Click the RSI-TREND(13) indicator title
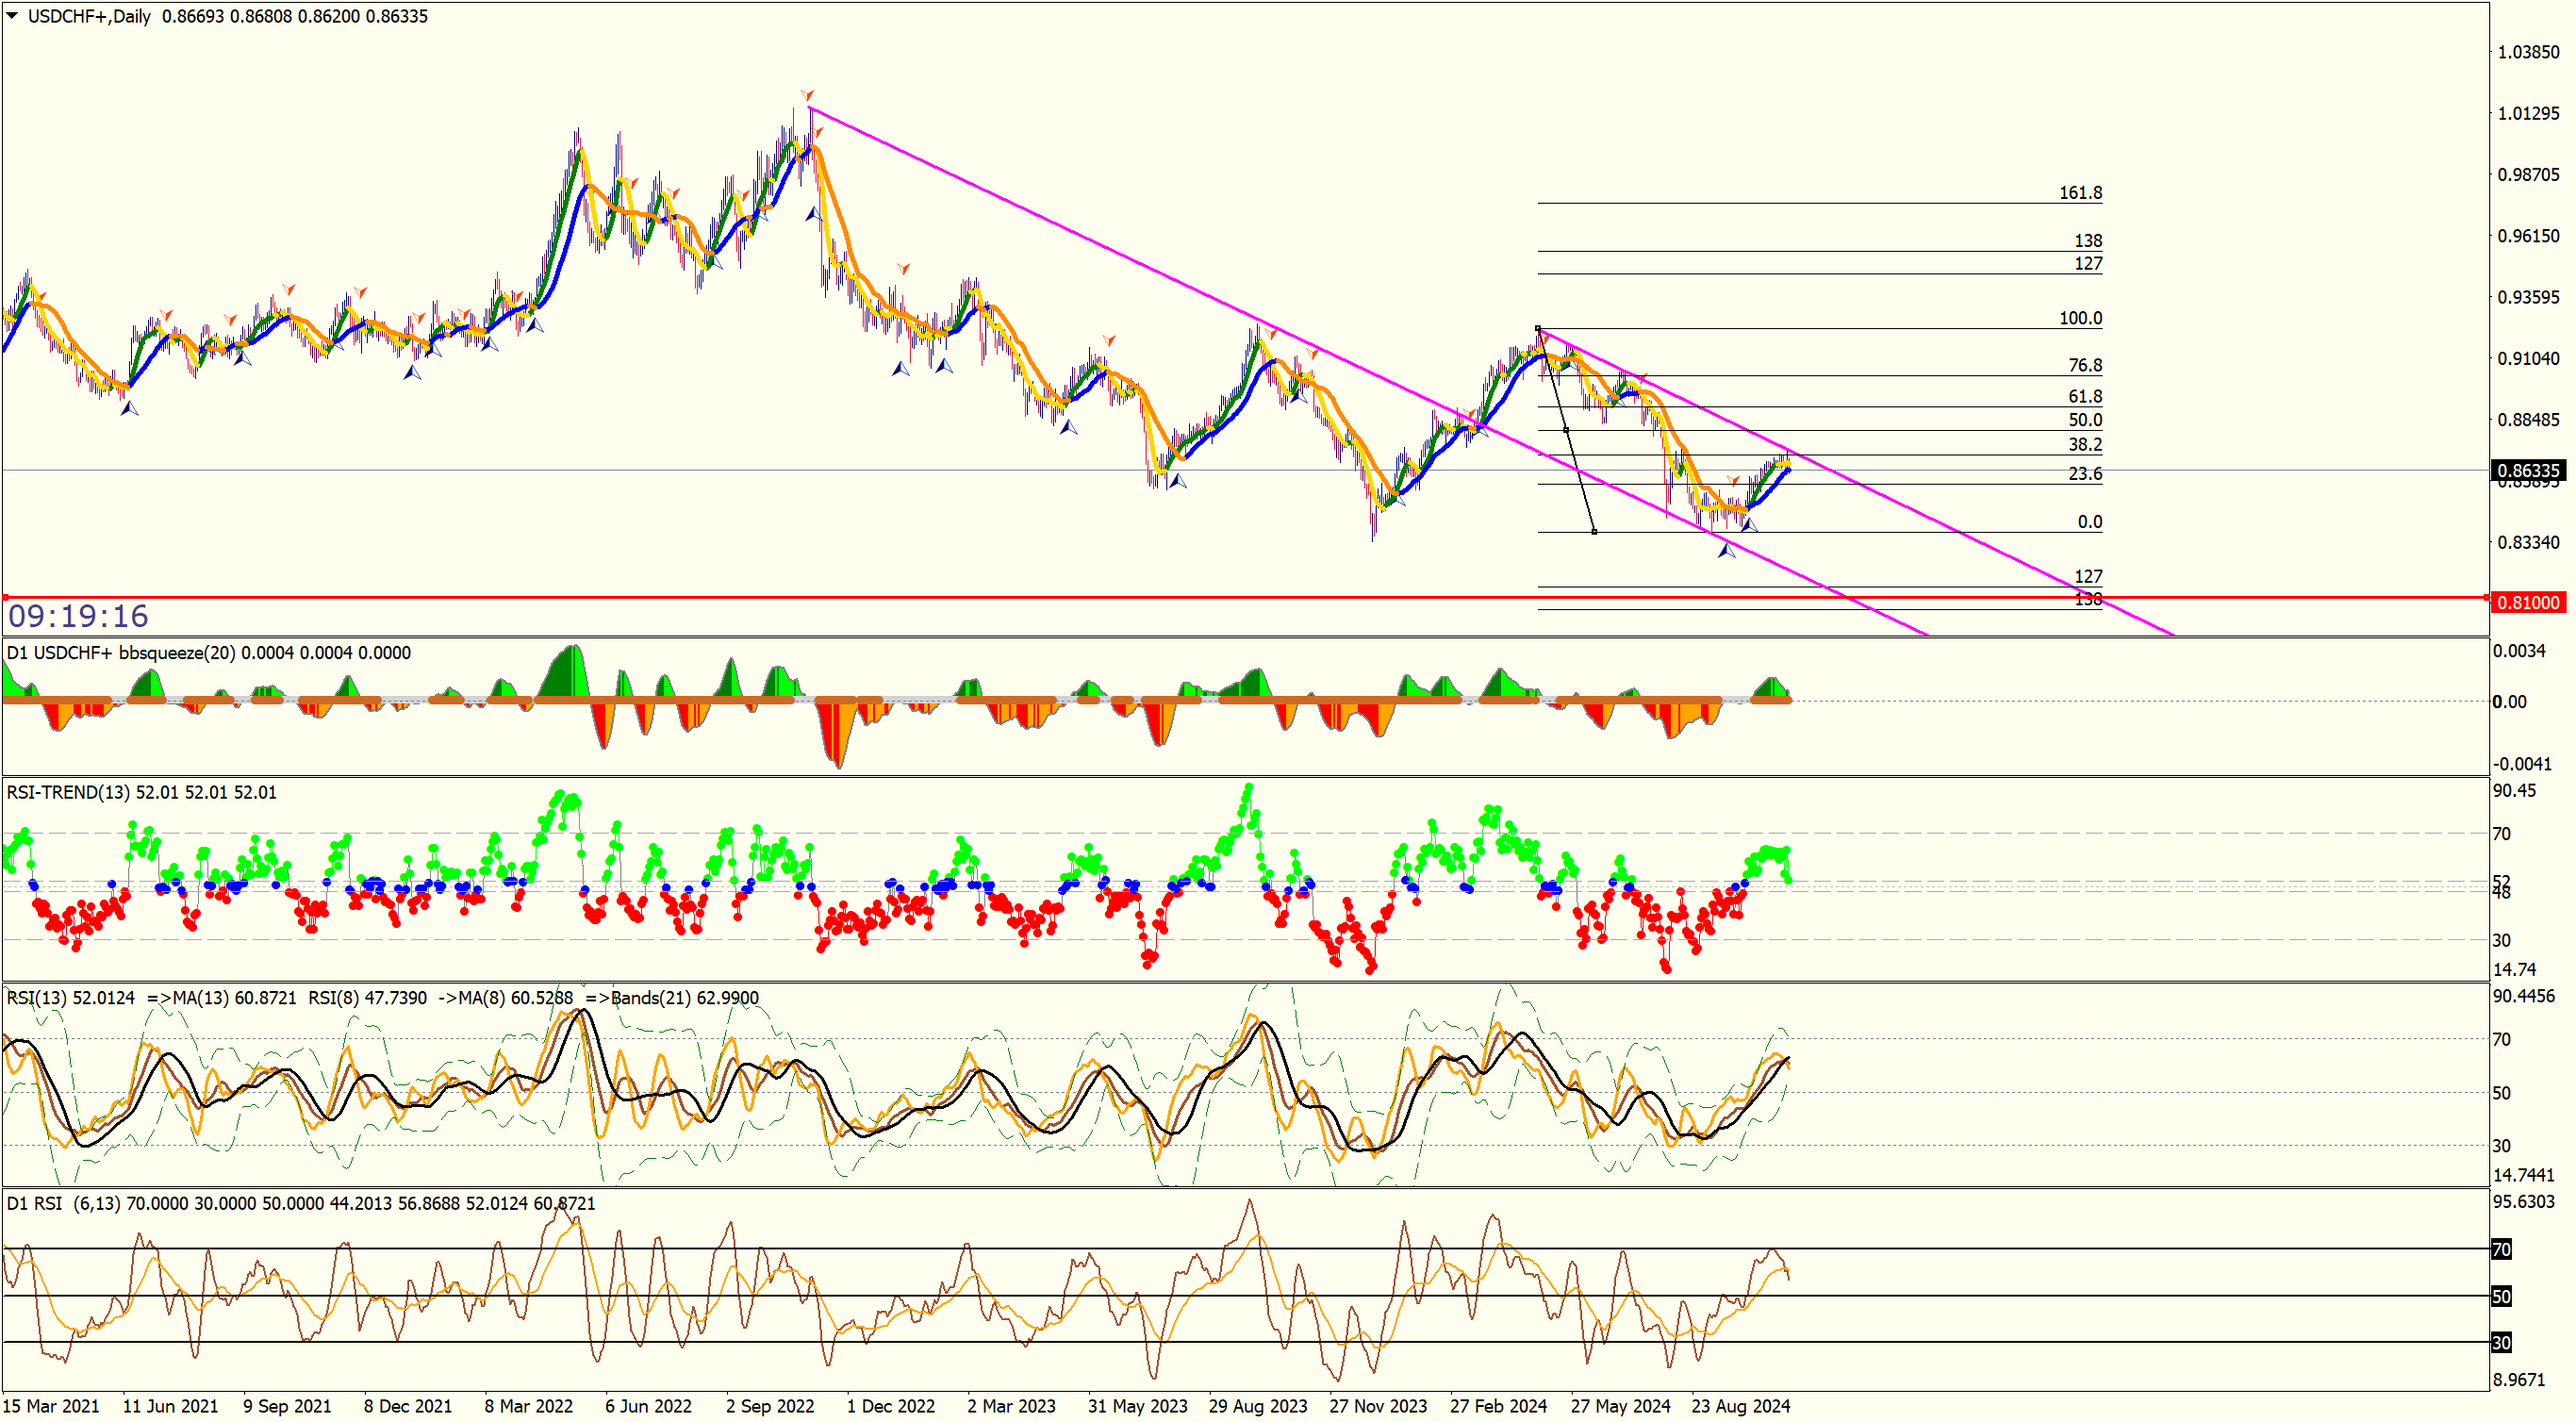This screenshot has height=1422, width=2576. click(x=68, y=792)
